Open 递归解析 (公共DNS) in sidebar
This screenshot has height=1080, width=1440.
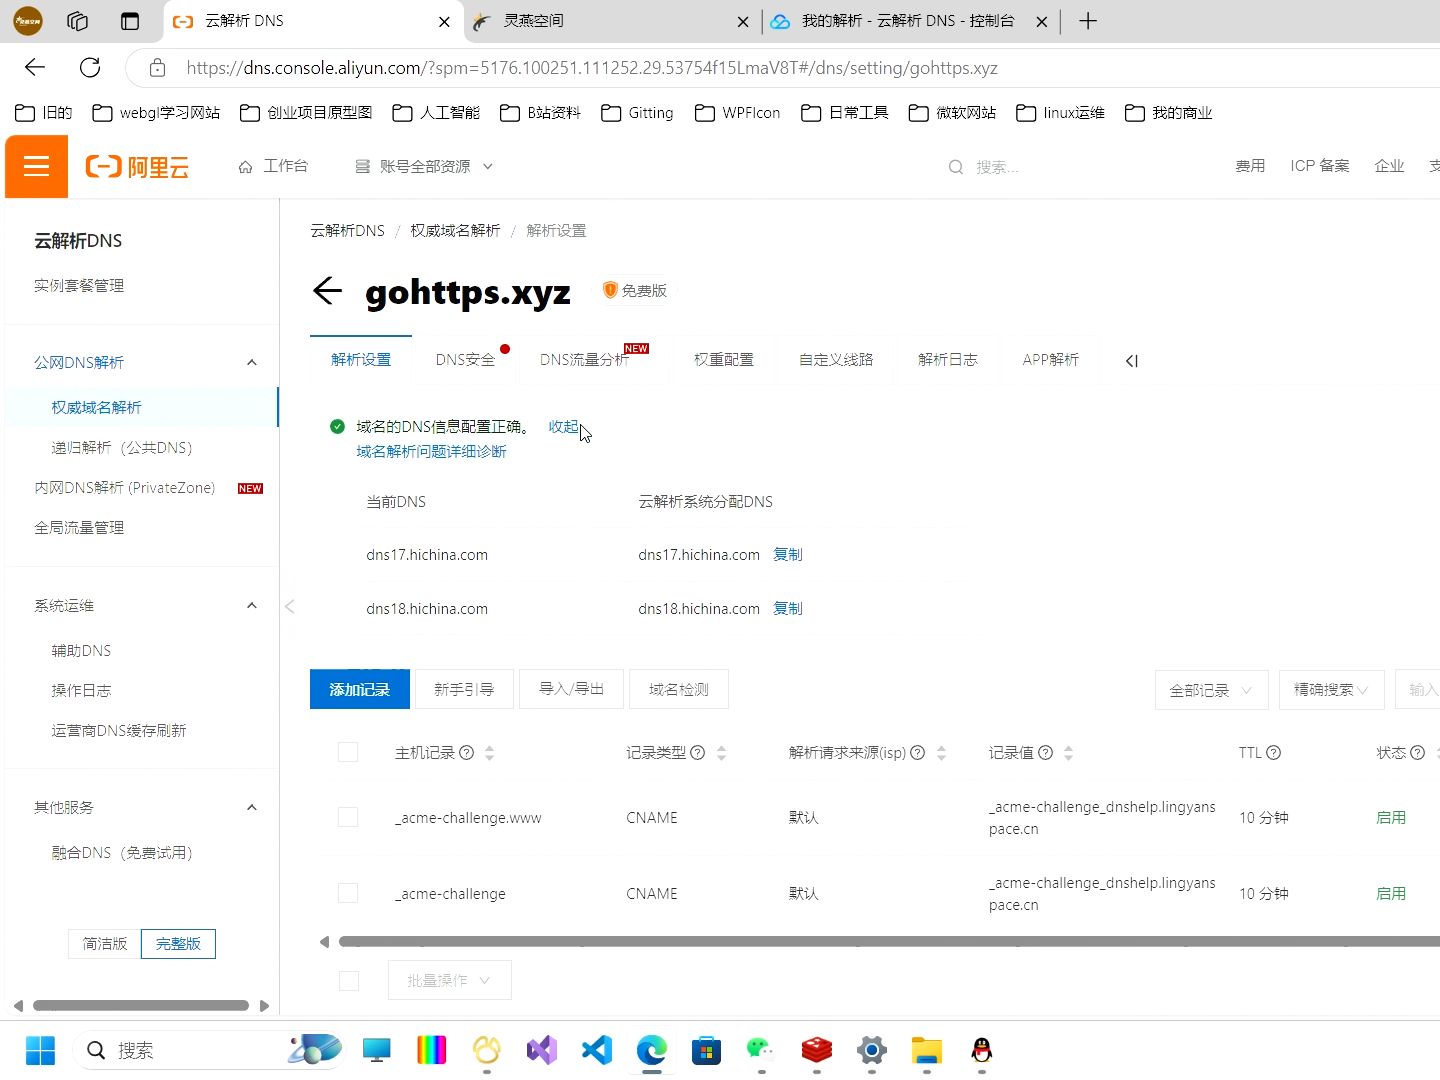(x=122, y=447)
